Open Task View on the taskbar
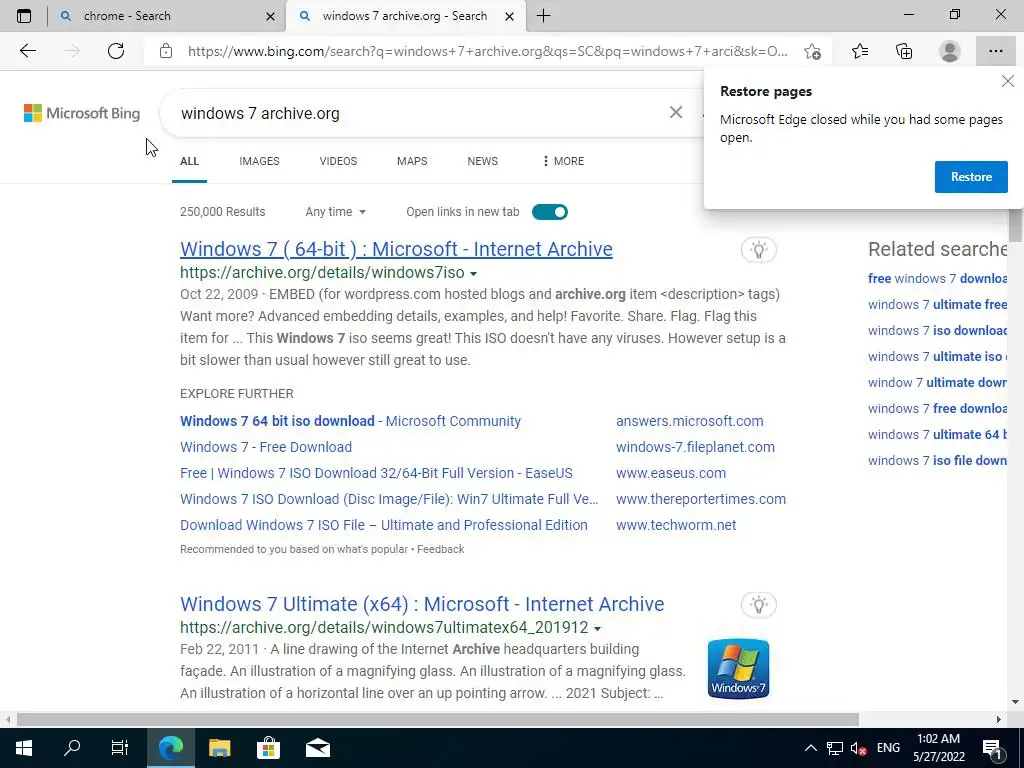1024x768 pixels. [120, 748]
